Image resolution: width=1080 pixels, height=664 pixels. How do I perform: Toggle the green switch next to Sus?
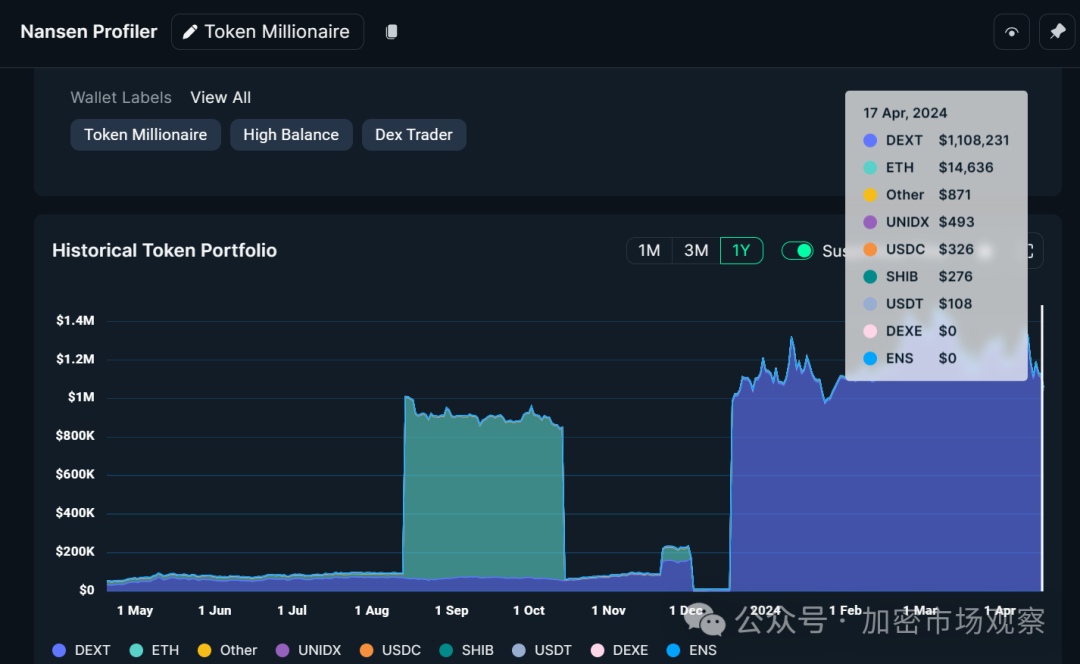(798, 251)
